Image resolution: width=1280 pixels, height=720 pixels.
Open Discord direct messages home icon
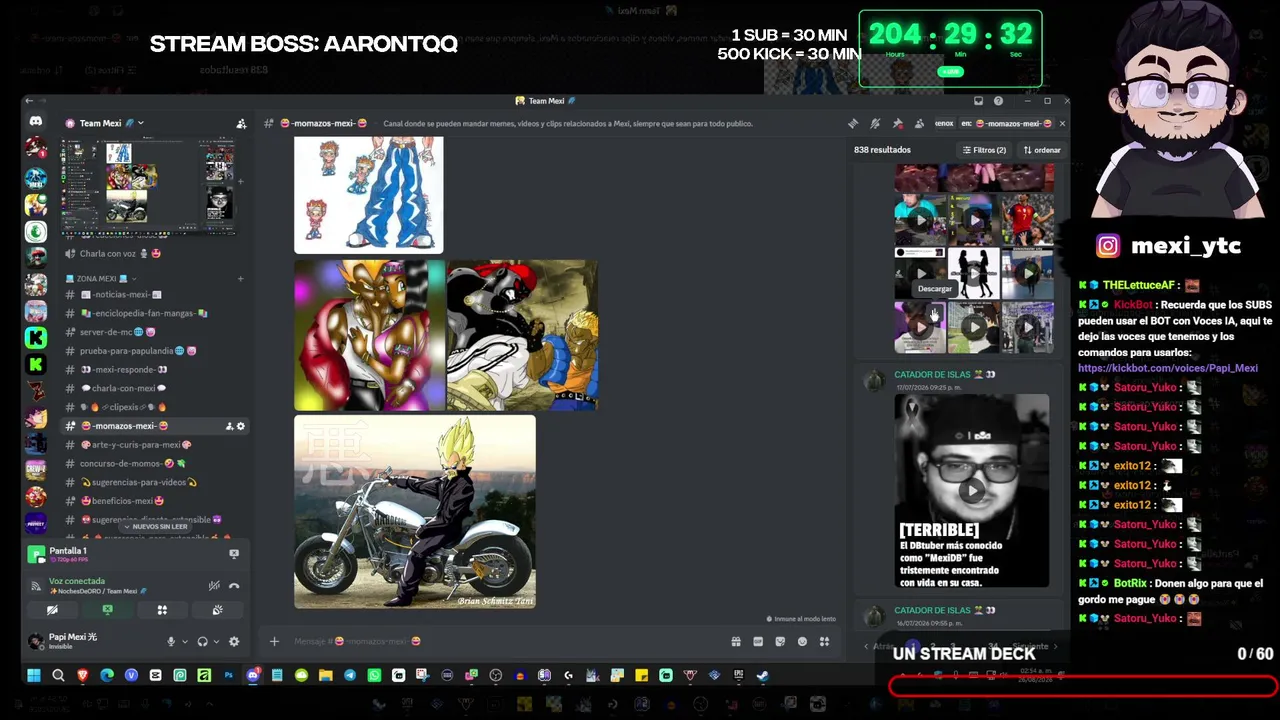click(35, 121)
